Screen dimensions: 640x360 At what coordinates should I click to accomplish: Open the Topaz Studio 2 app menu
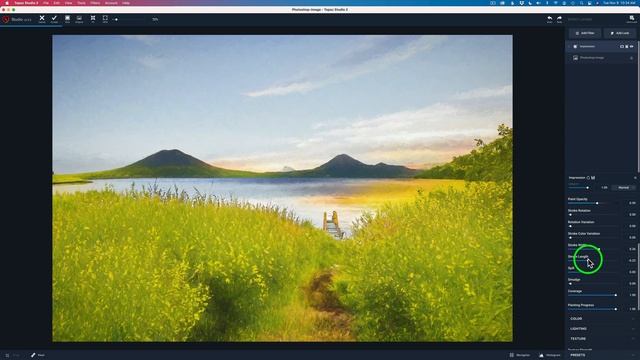[x=26, y=3]
